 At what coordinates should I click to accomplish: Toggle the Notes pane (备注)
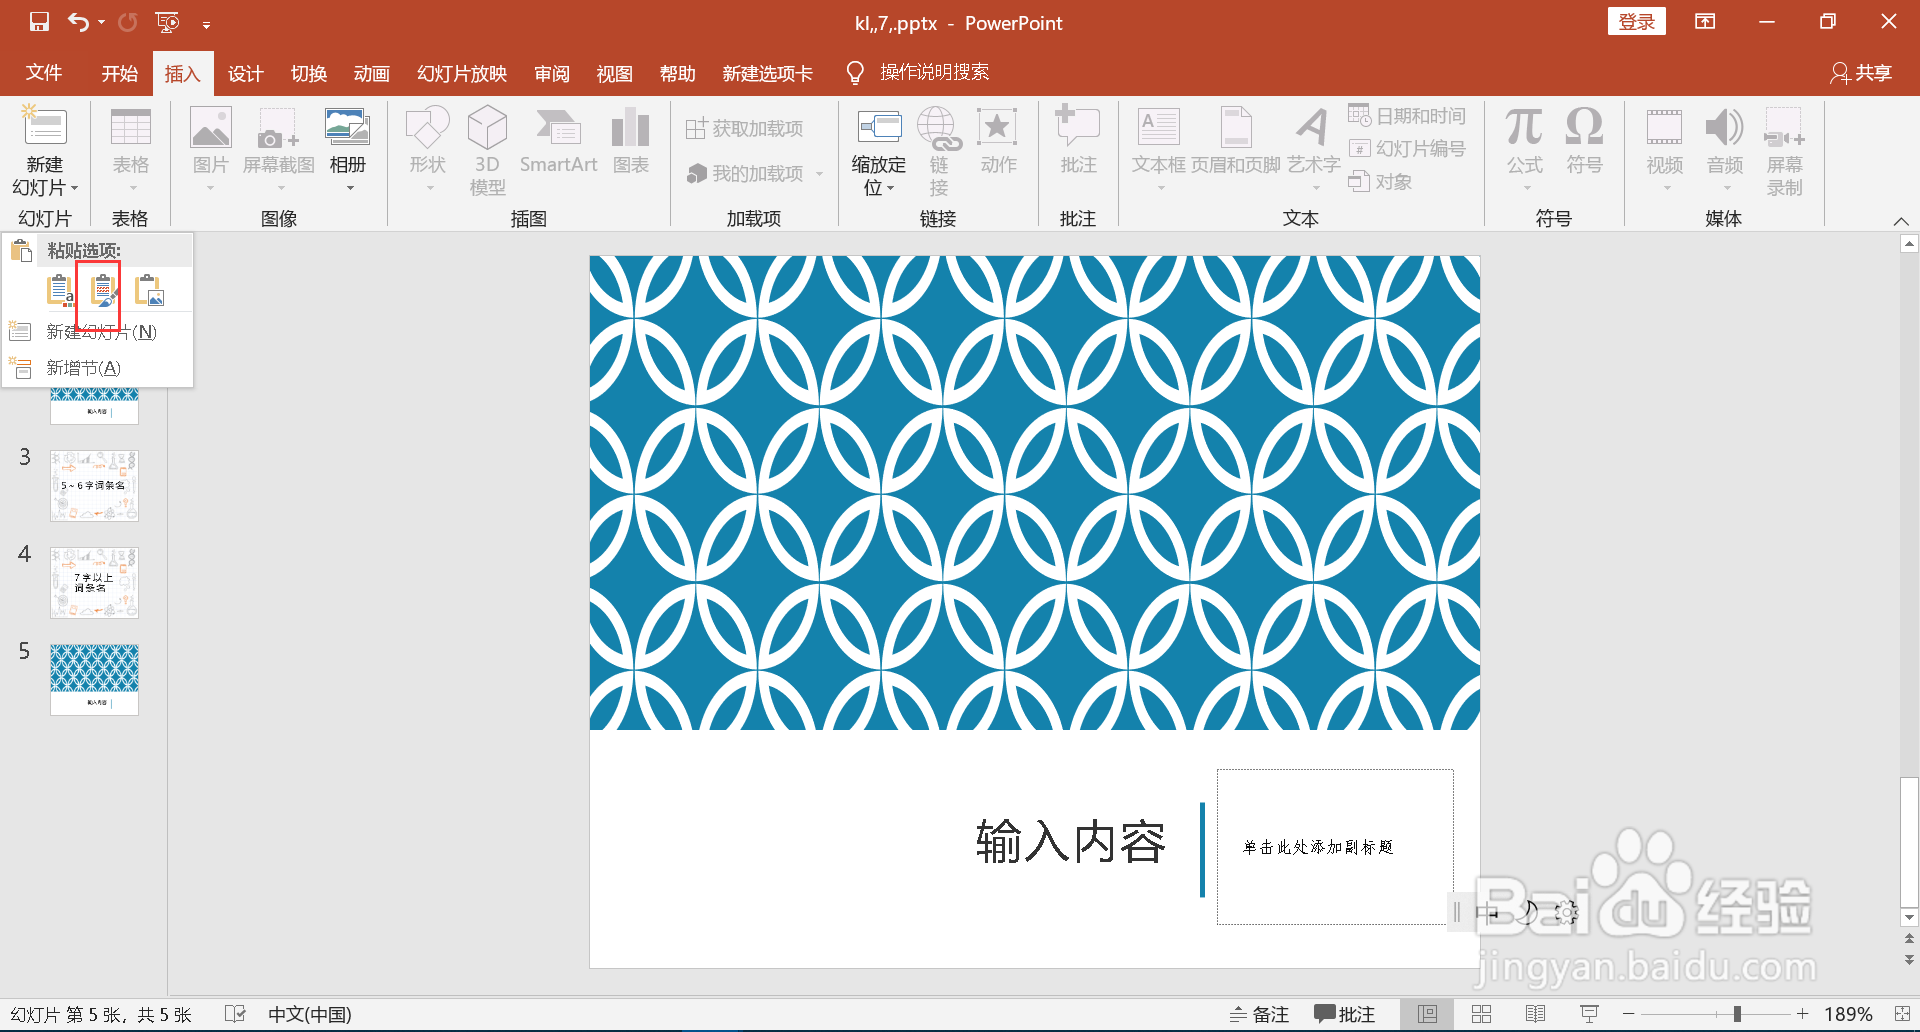[1259, 1014]
